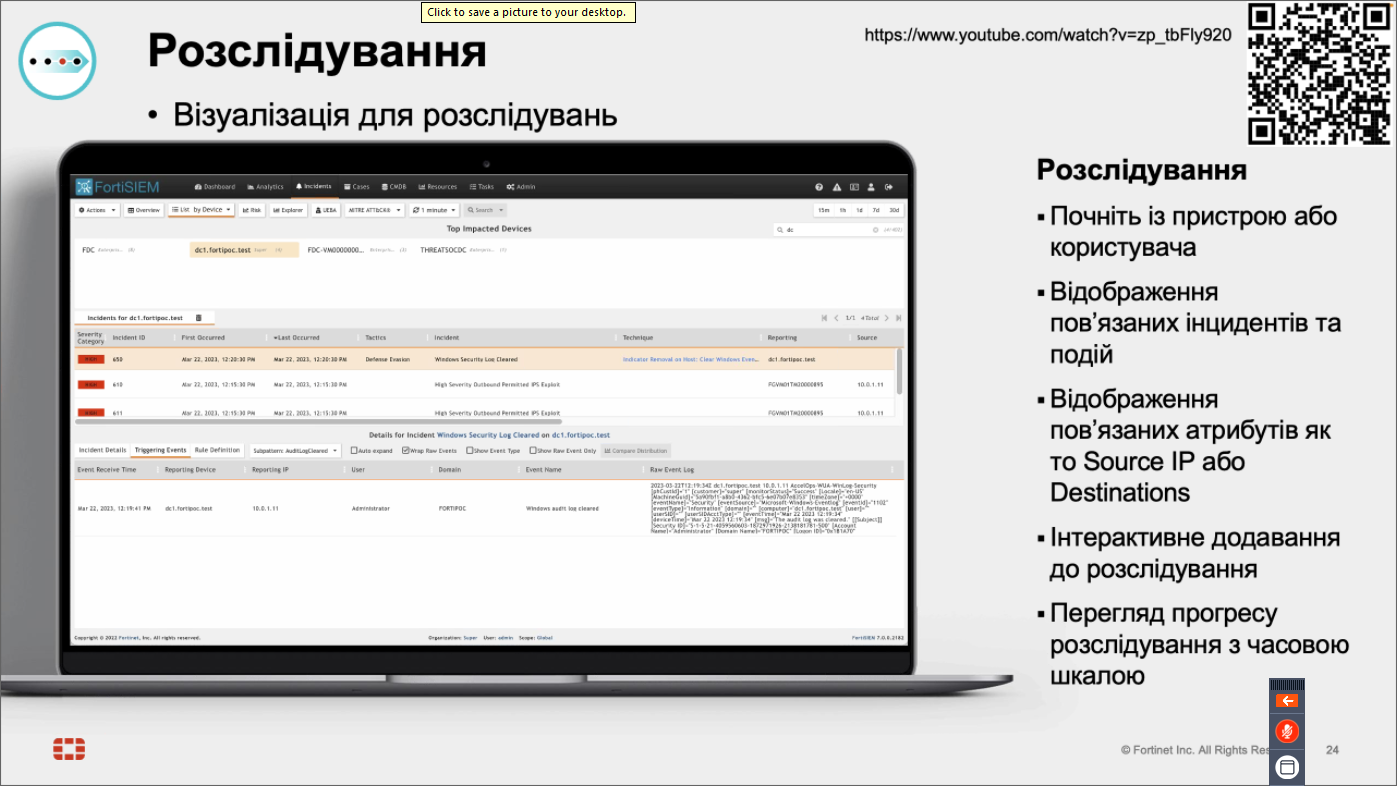Screen dimensions: 1397x786
Task: Click the logout icon in FortiSIEM header
Action: pos(888,187)
